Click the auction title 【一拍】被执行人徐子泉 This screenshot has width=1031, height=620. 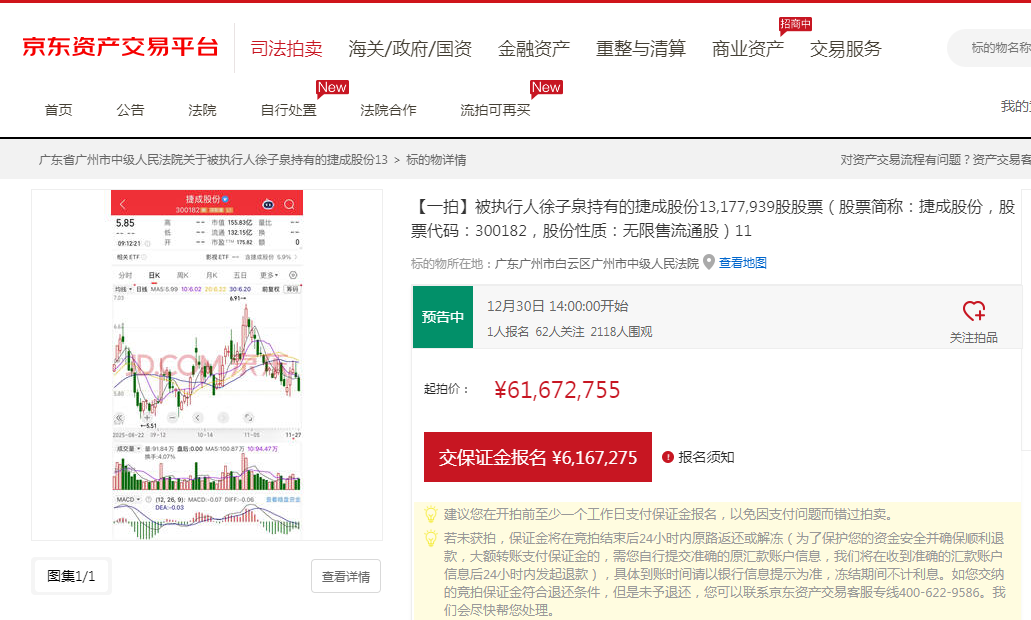coord(713,218)
